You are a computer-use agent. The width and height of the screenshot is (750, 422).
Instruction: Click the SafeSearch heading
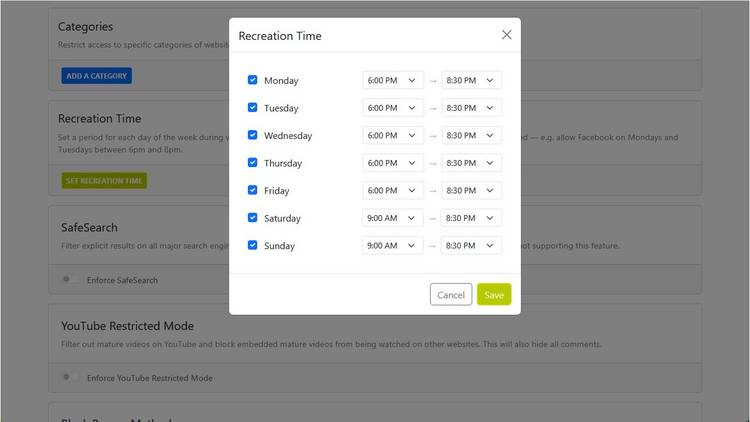click(x=89, y=227)
